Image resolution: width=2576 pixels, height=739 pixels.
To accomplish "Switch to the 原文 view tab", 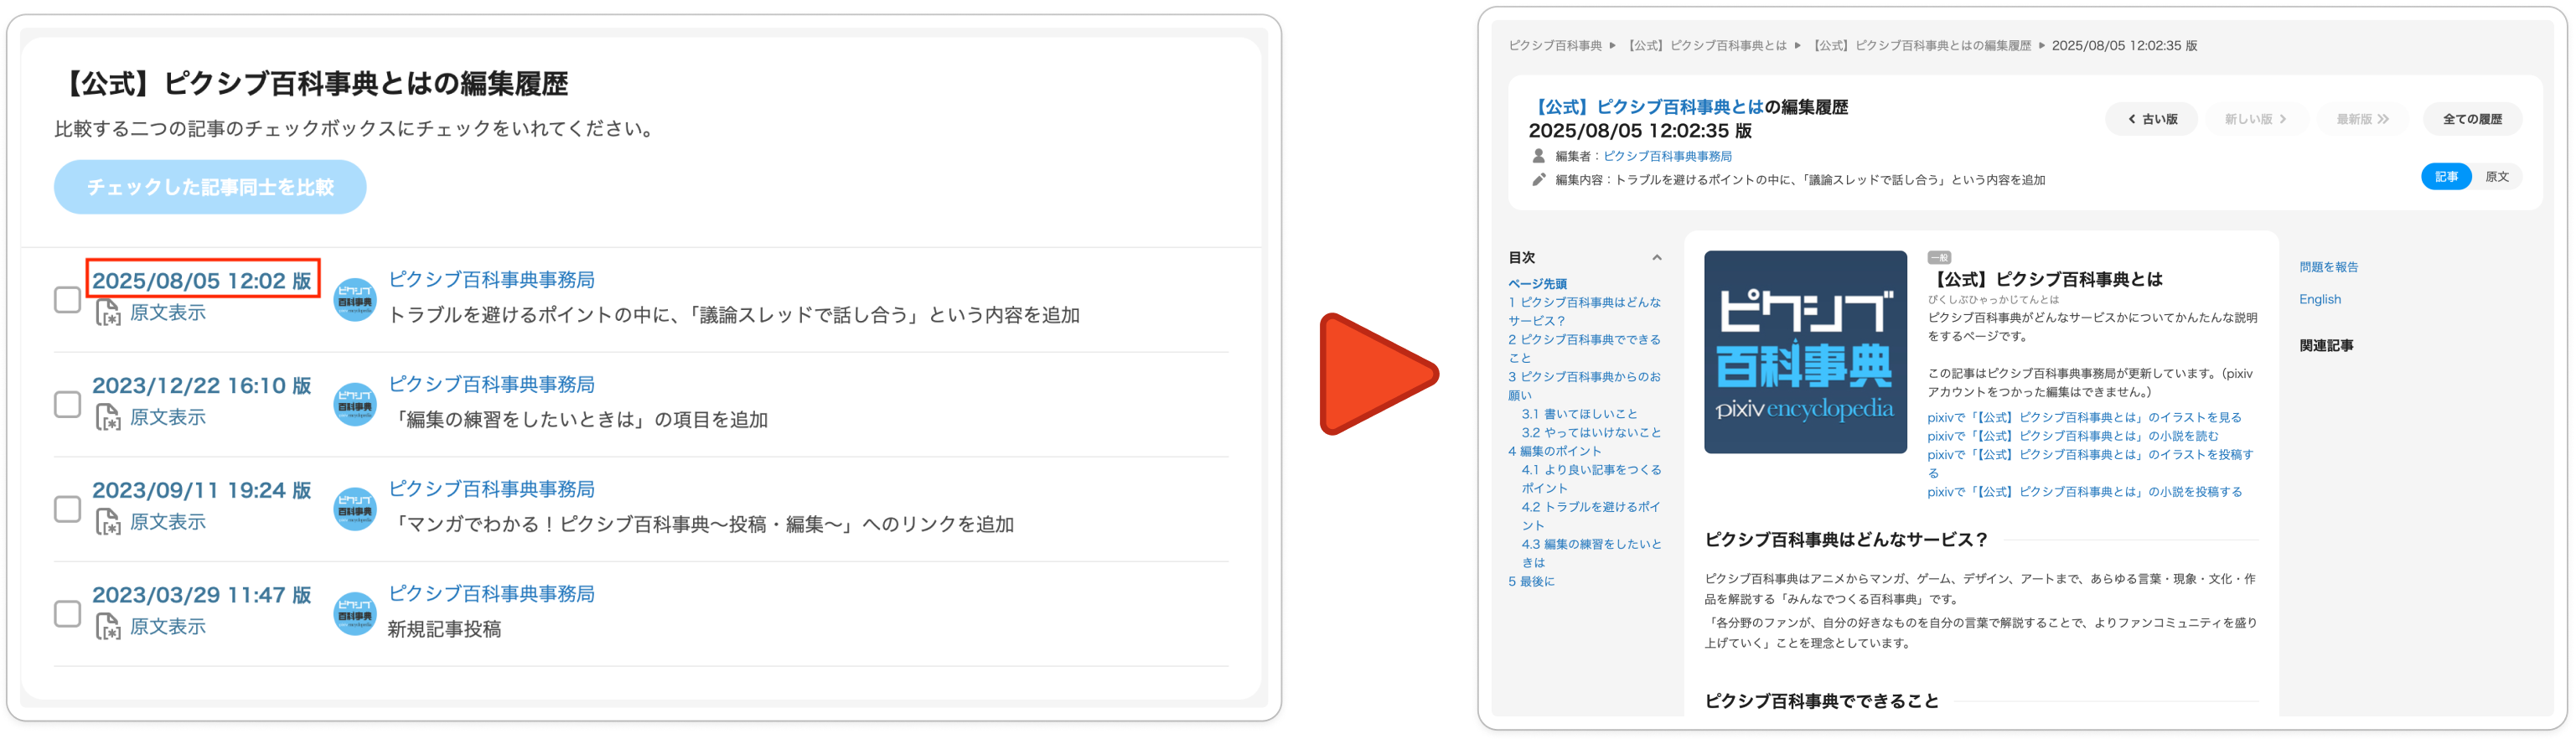I will (x=2497, y=177).
